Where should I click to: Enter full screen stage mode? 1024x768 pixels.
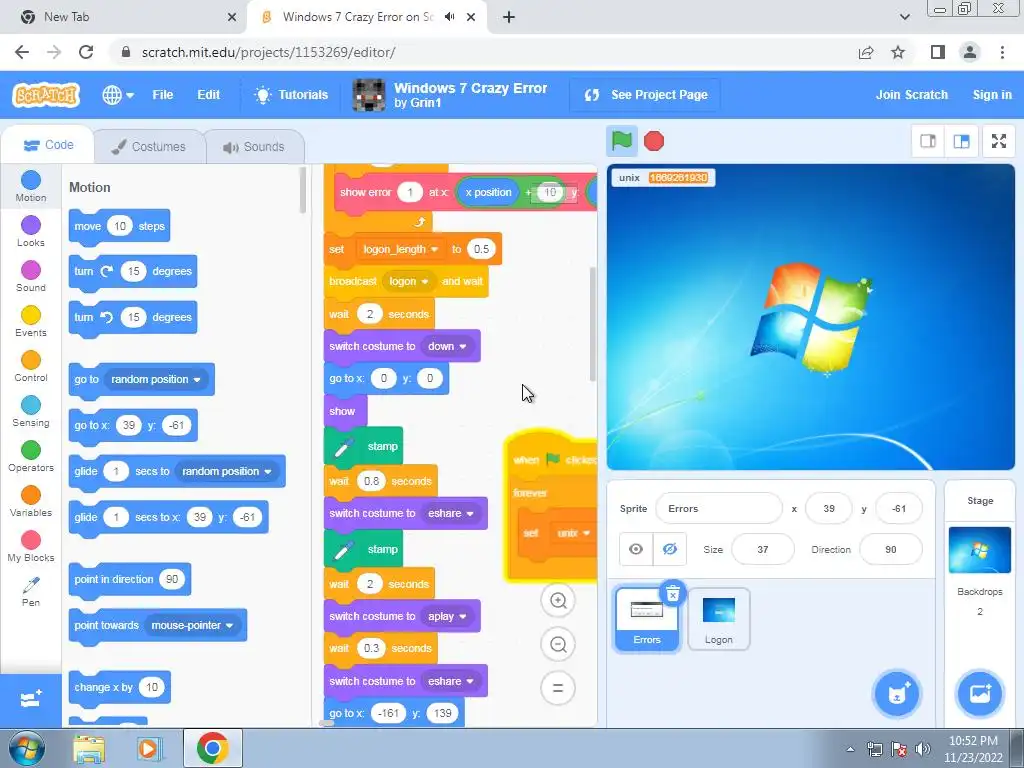[999, 141]
